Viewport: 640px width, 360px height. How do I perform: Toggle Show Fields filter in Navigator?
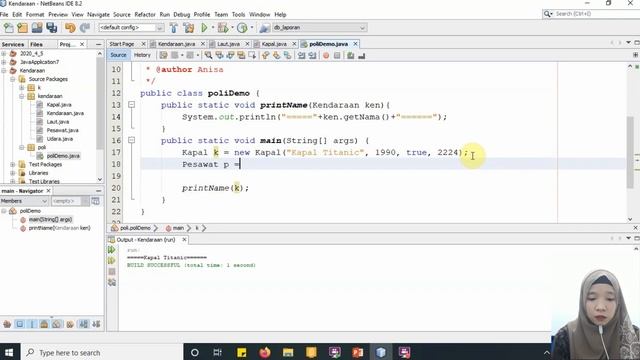click(20, 324)
